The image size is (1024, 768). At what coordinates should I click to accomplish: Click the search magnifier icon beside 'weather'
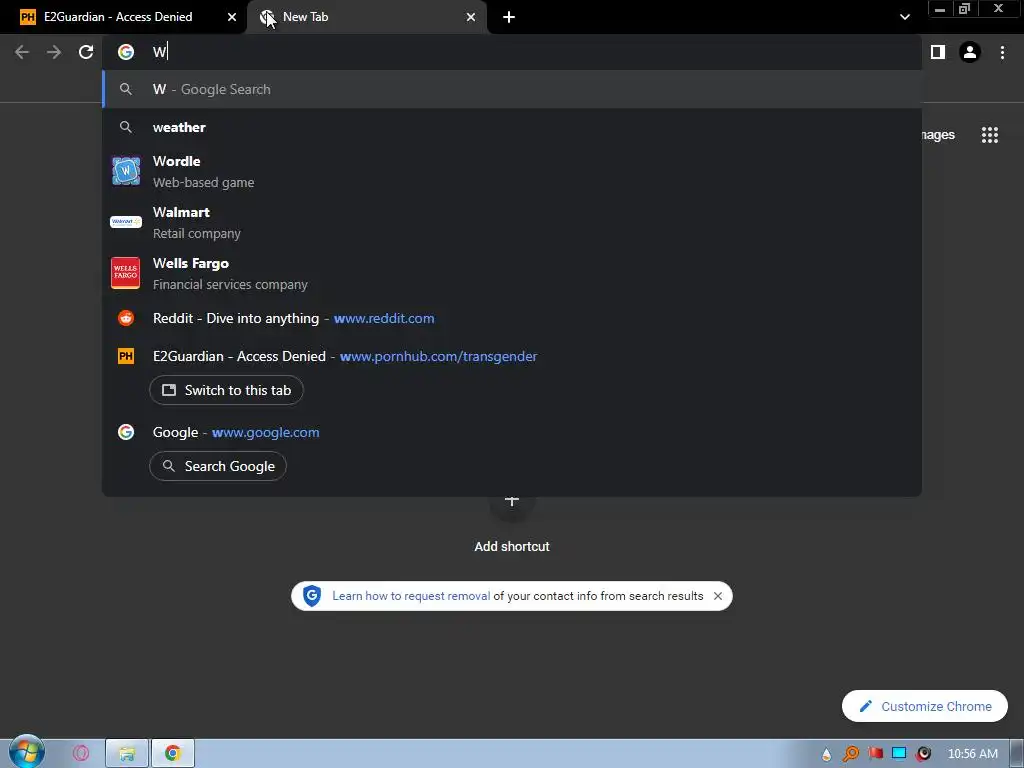pyautogui.click(x=126, y=127)
